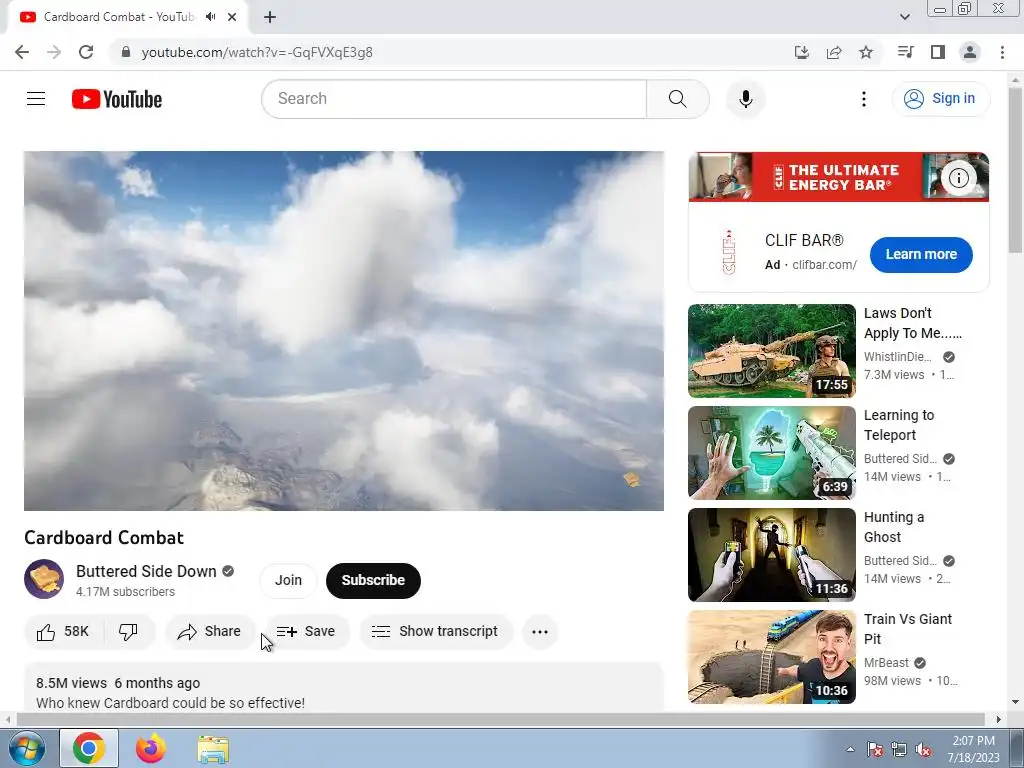1024x768 pixels.
Task: Click the muted volume tray icon
Action: pos(923,750)
